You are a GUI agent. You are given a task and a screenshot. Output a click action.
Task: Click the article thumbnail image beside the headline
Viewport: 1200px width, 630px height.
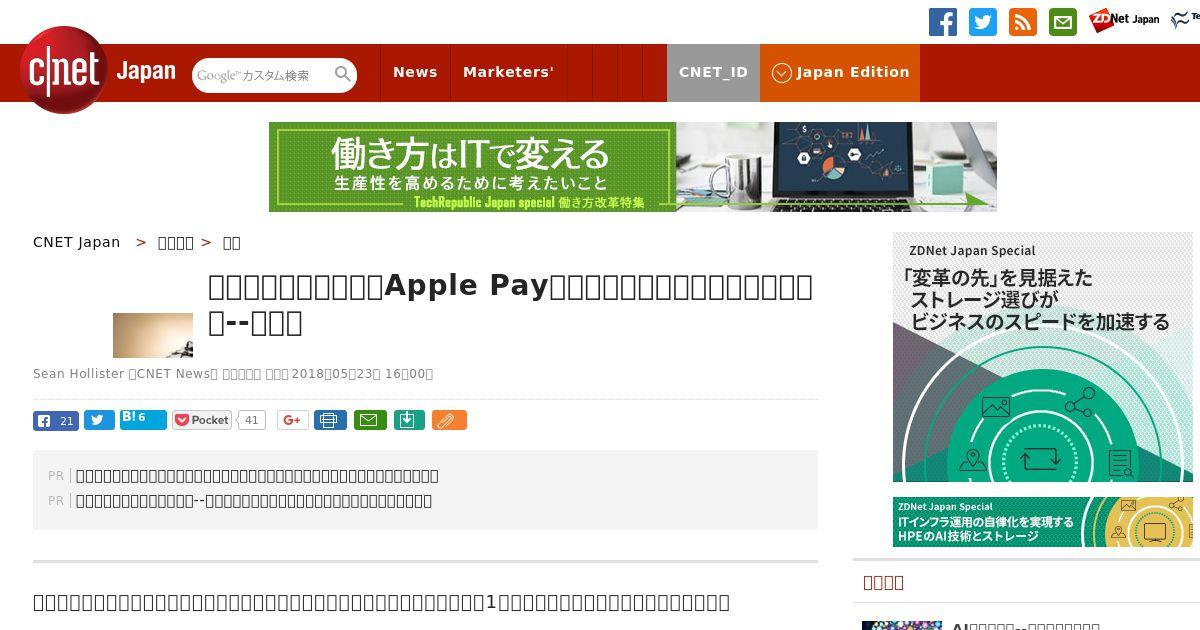[x=153, y=335]
